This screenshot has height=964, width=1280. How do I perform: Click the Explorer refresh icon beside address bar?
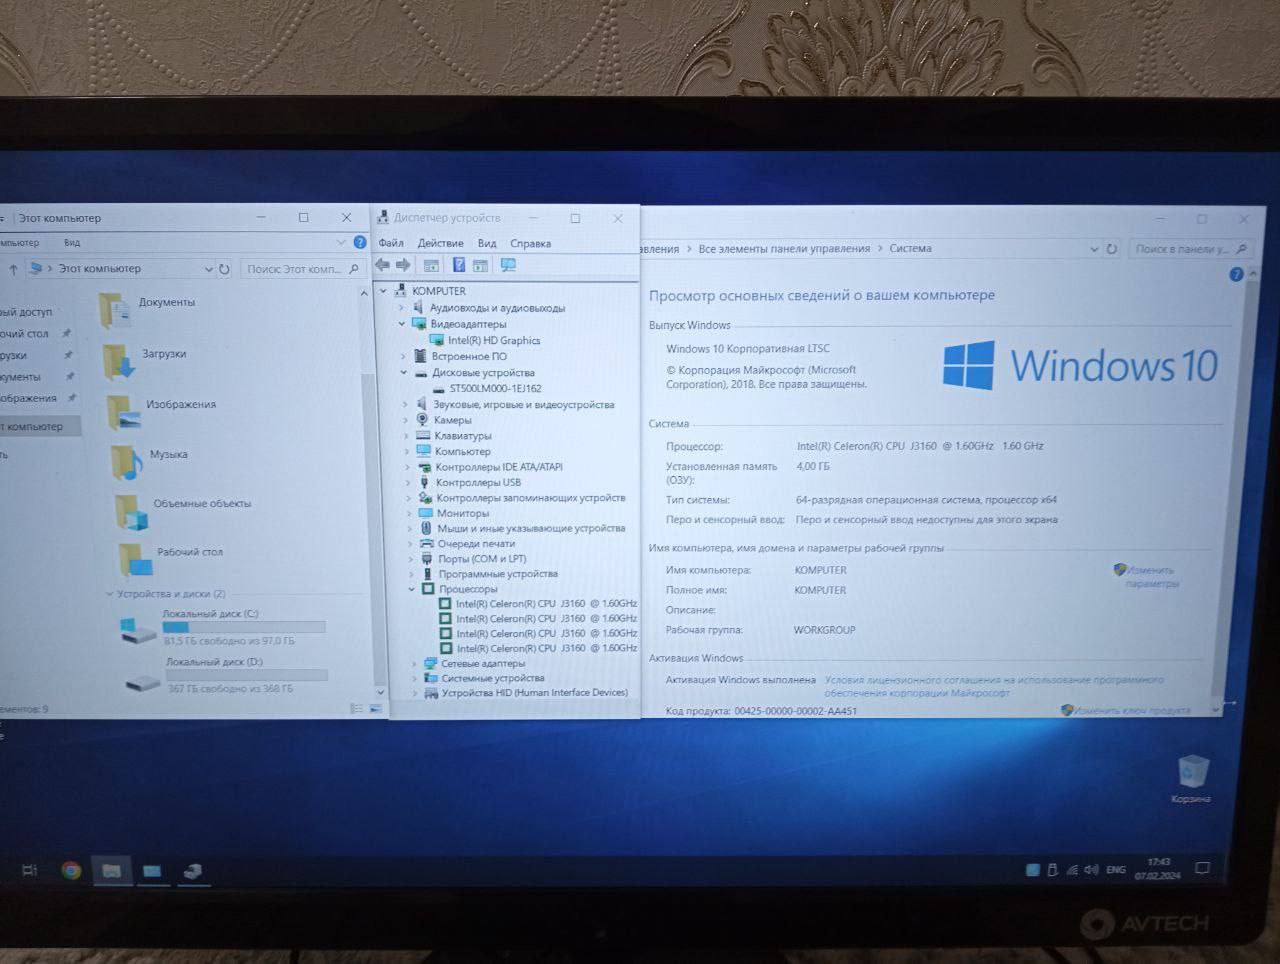coord(224,269)
